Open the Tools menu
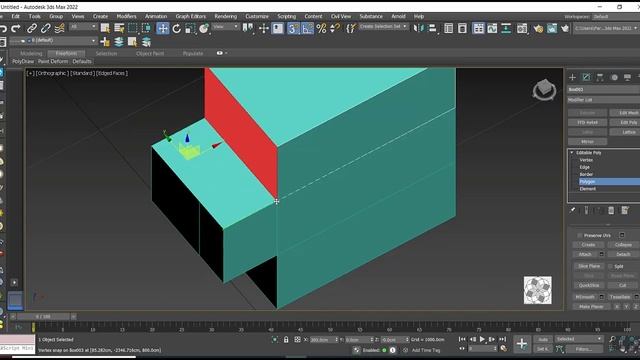The height and width of the screenshot is (360, 640). pyautogui.click(x=35, y=16)
